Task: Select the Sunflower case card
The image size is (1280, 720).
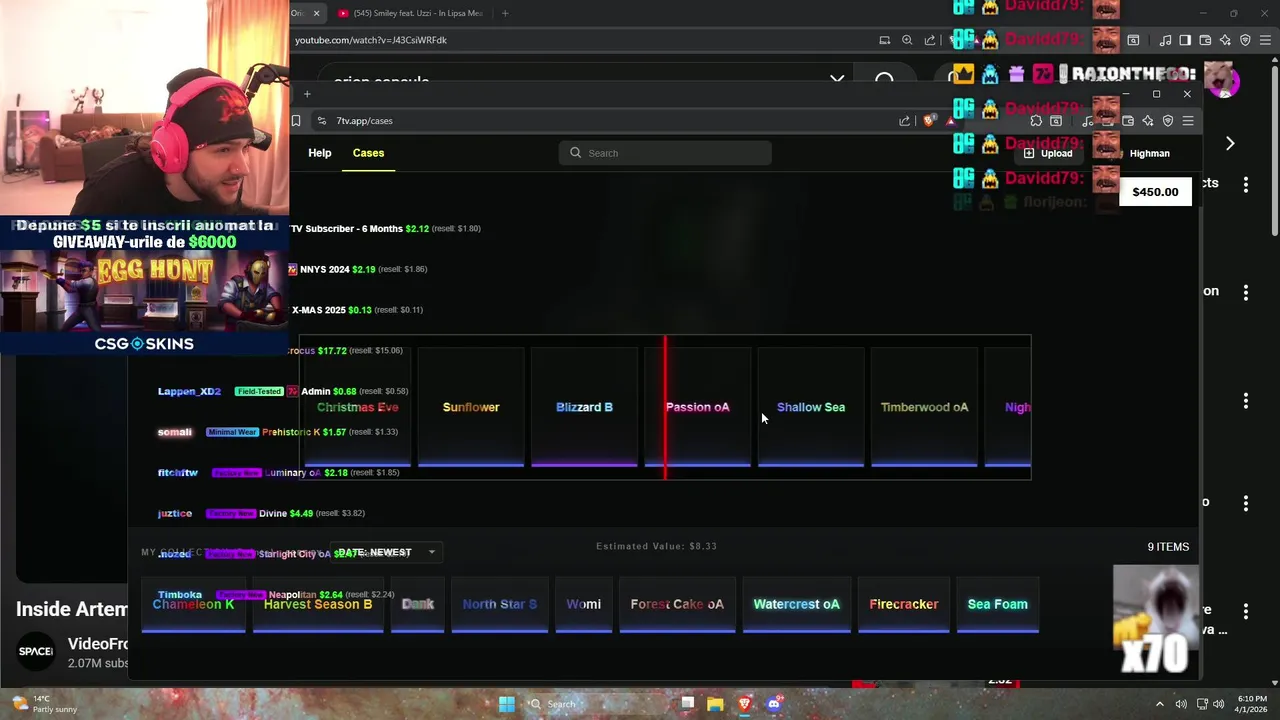Action: [x=471, y=407]
